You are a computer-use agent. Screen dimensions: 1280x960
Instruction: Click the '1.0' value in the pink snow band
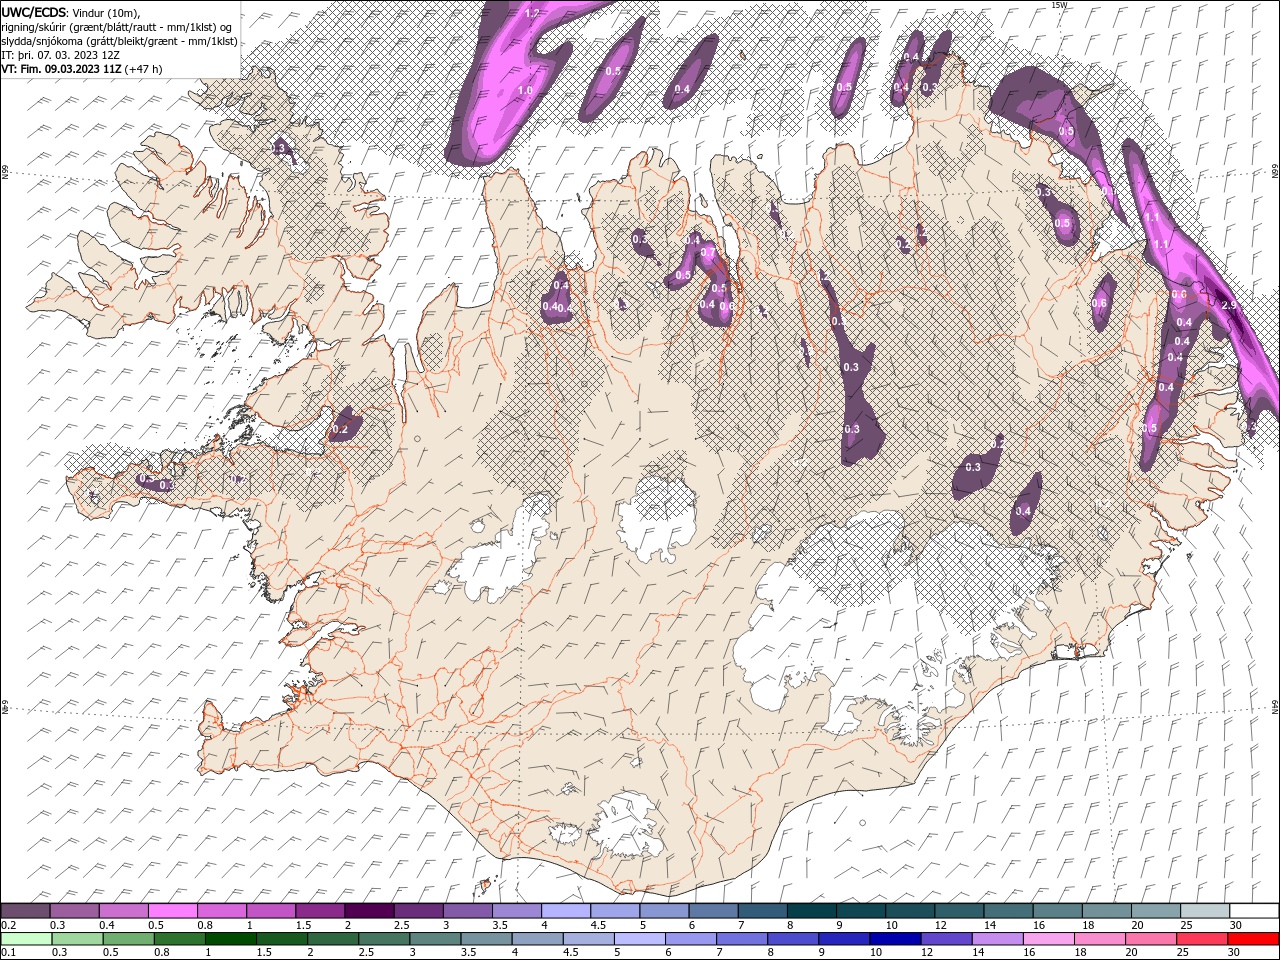click(525, 90)
